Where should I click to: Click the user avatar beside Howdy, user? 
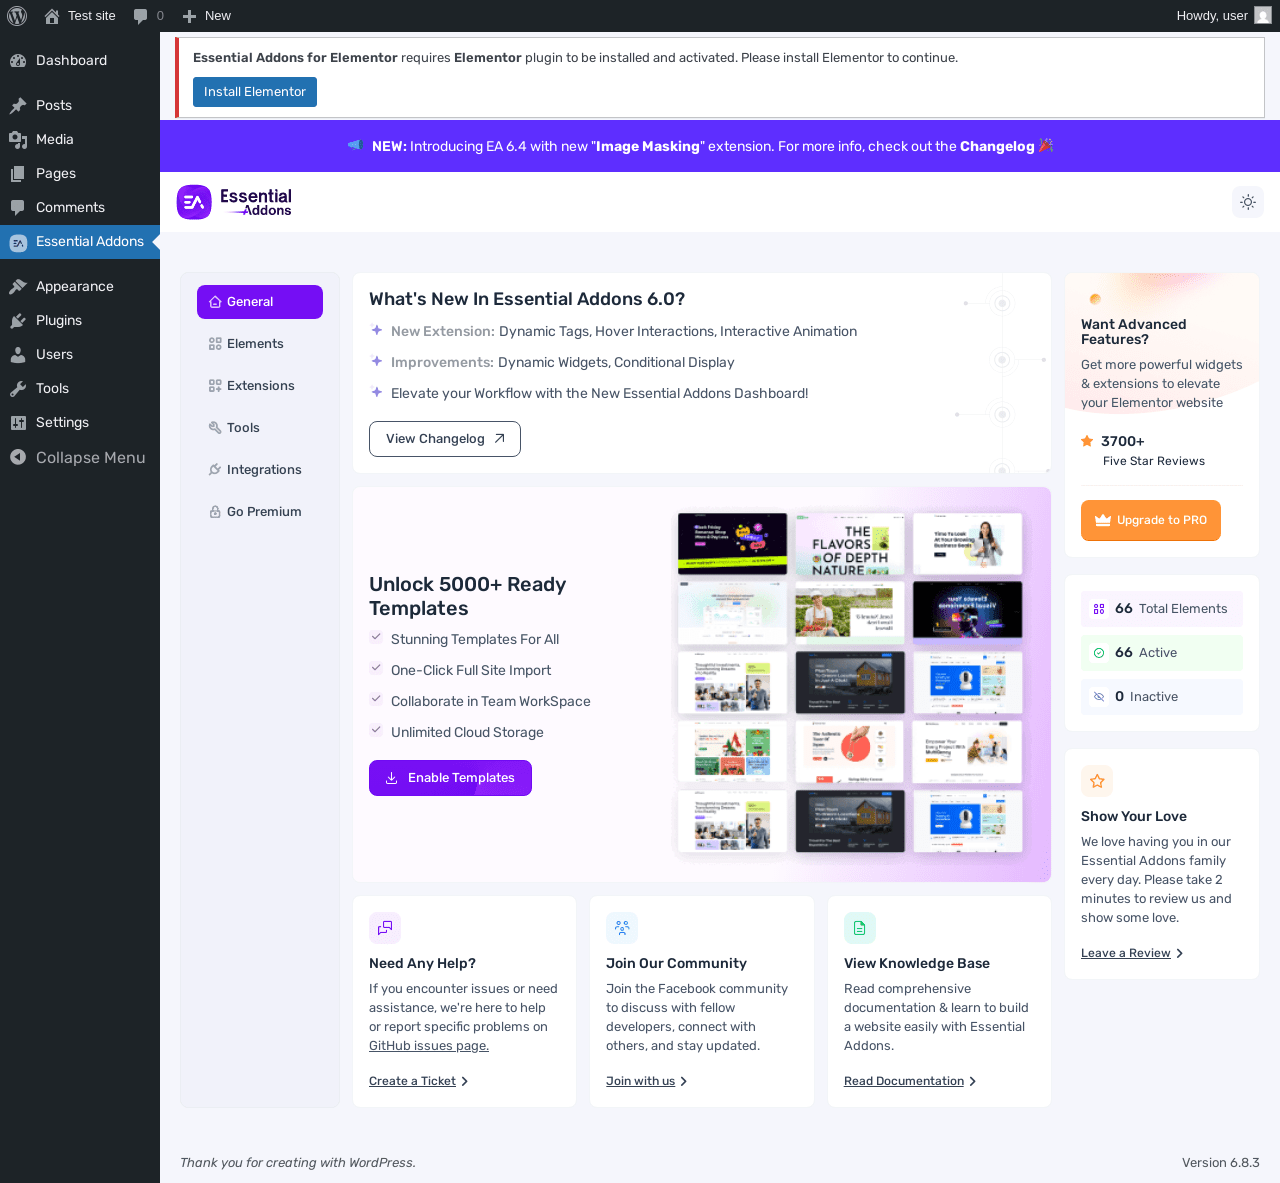pyautogui.click(x=1263, y=16)
